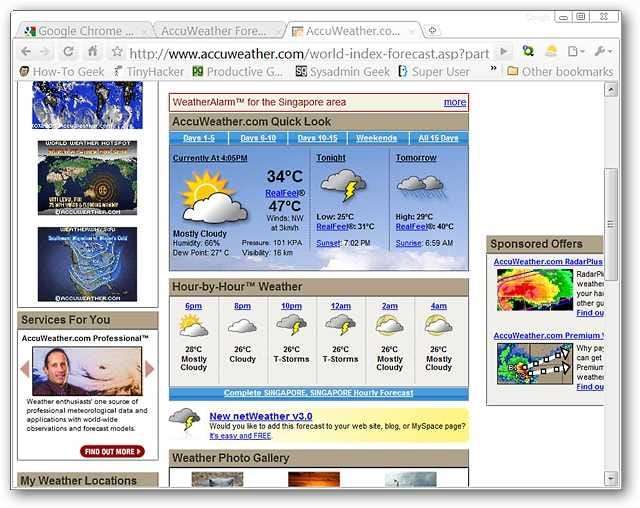Open a new tab with plus button
This screenshot has height=508, width=640.
[433, 30]
